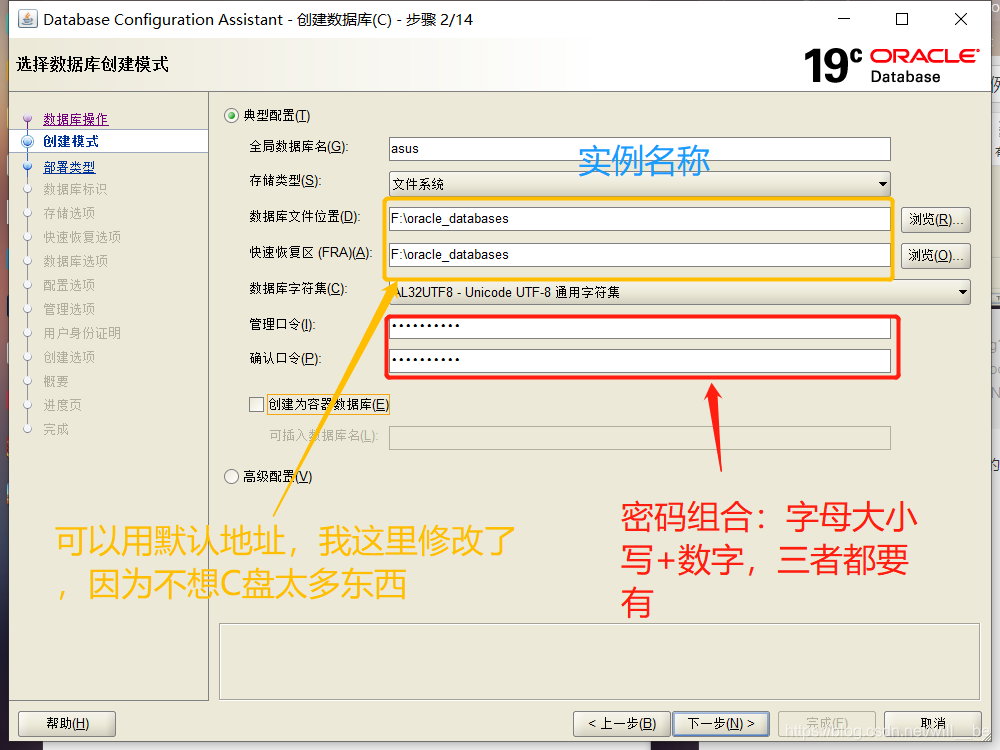
Task: Click the 数据库标识 step label
Action: (75, 189)
